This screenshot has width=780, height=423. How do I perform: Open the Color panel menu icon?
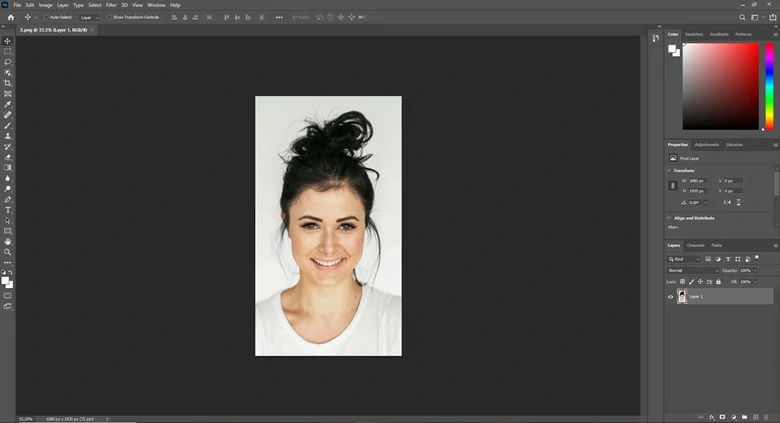775,34
